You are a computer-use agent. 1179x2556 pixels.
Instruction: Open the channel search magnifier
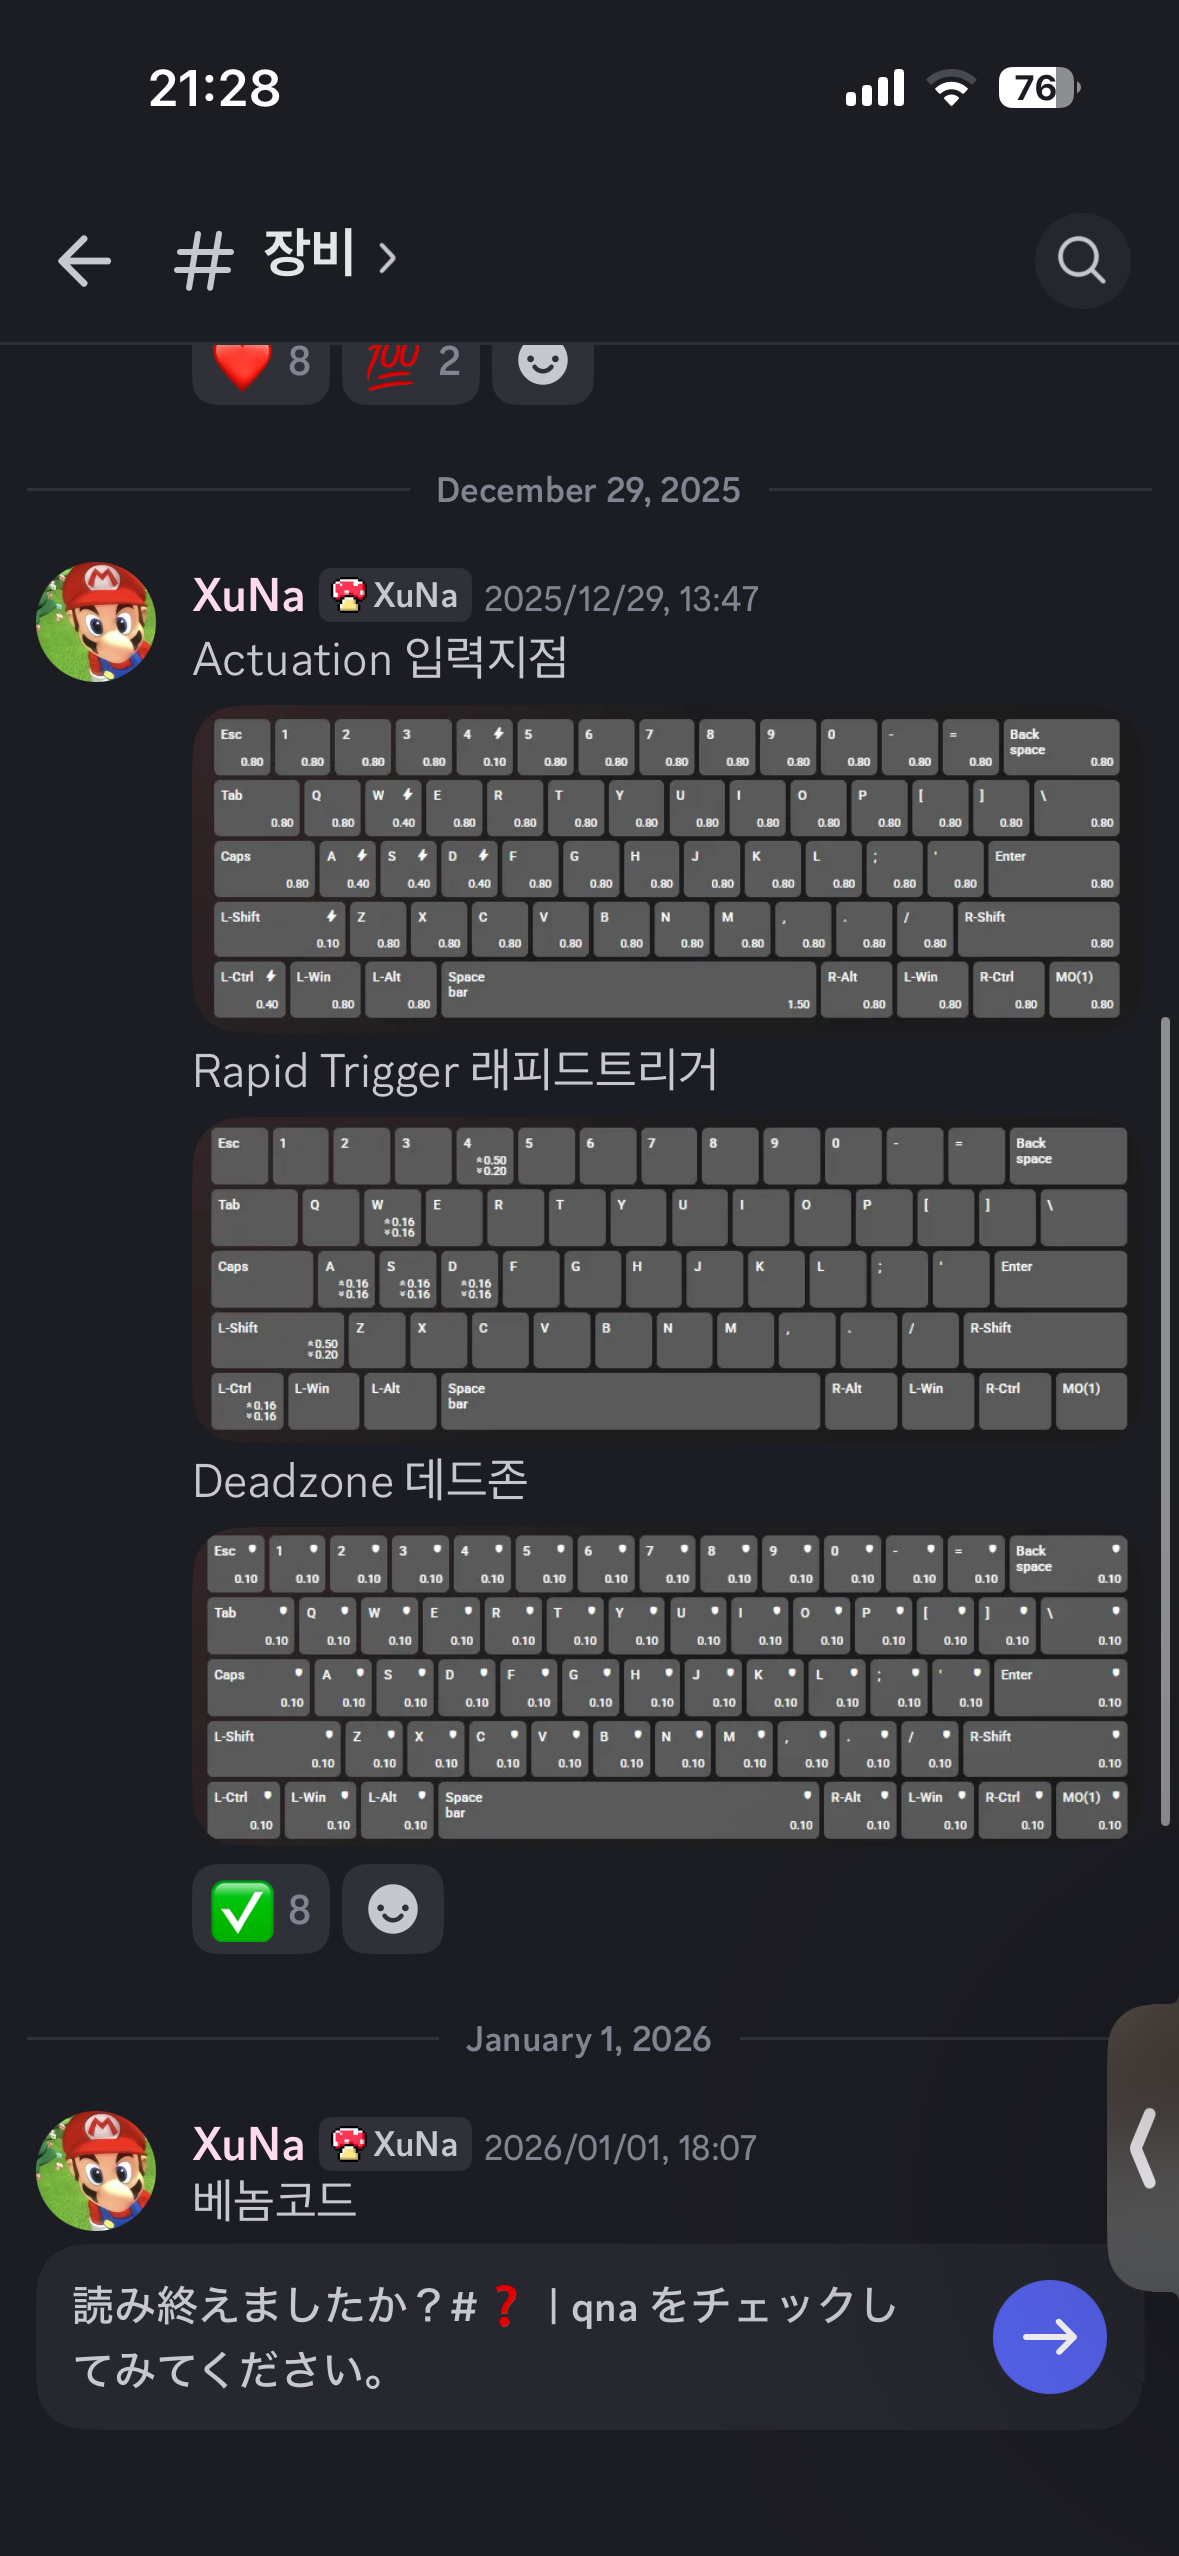(x=1082, y=261)
